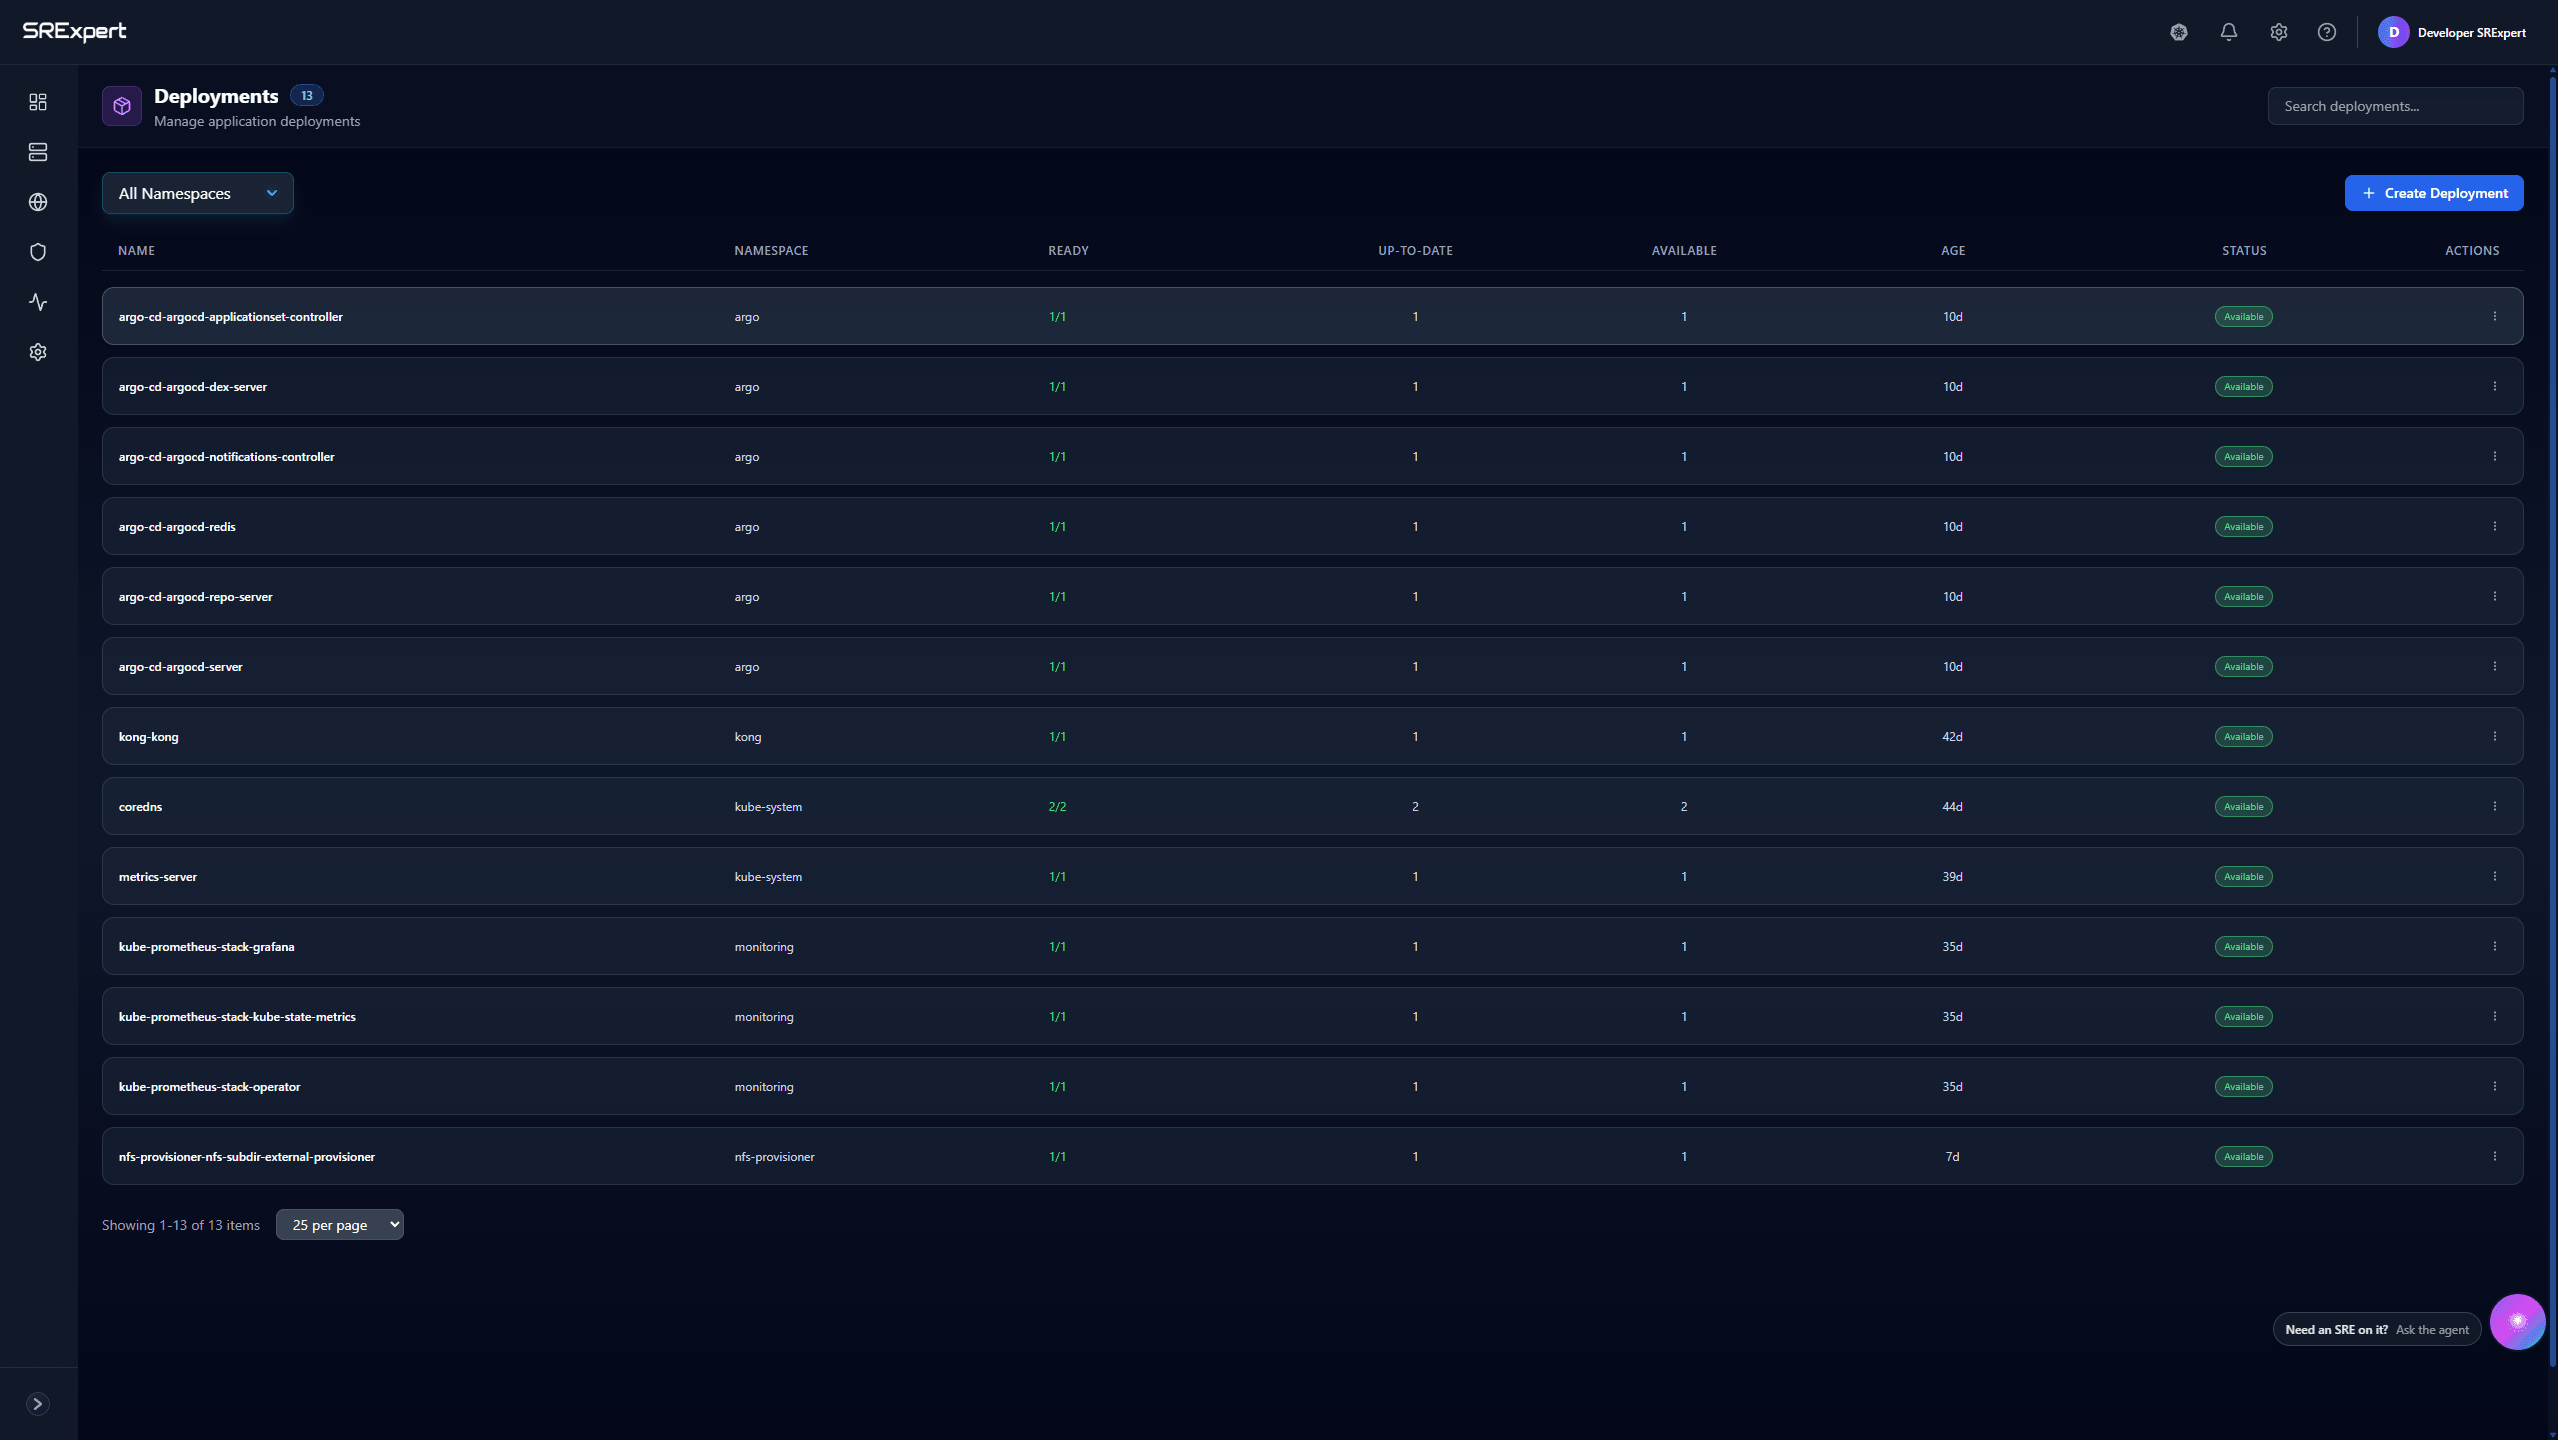Open actions menu for argo-cd-argocd-repo-server
Image resolution: width=2558 pixels, height=1440 pixels.
pos(2495,596)
